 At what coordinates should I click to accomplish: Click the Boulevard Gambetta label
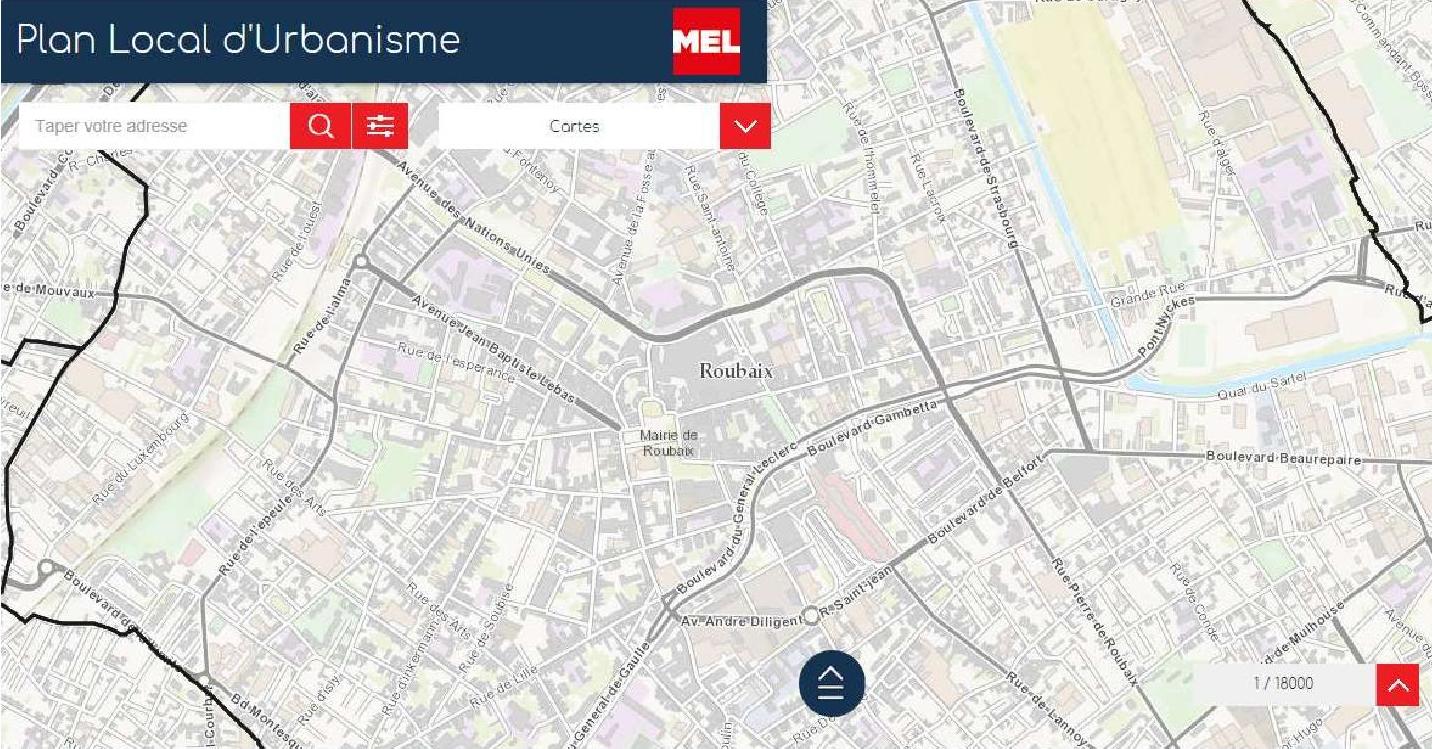[x=872, y=427]
